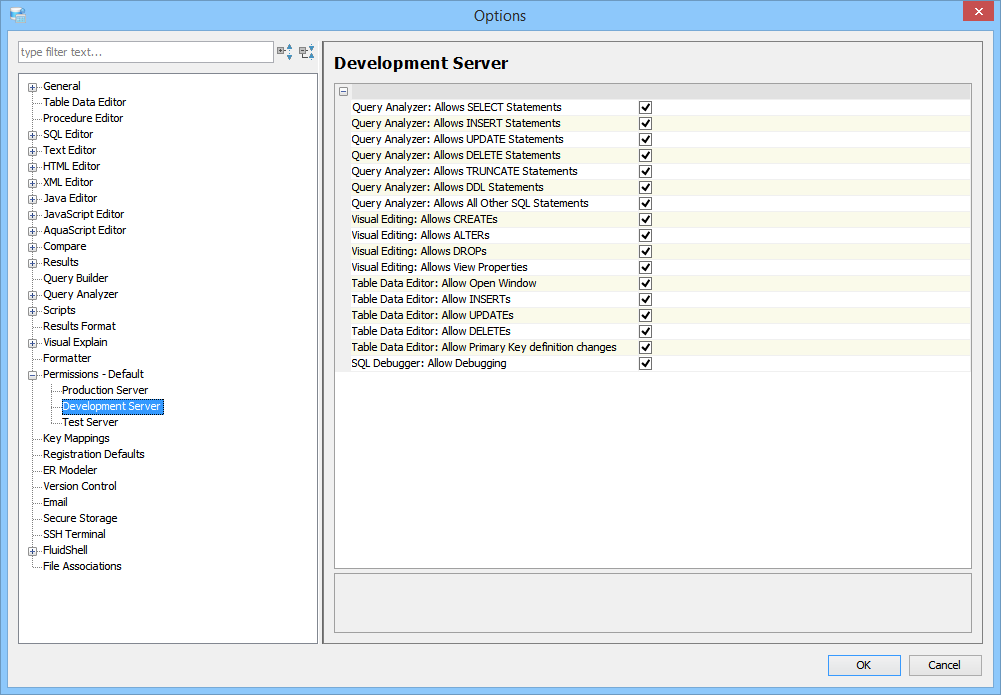Click 'SQL Debugger: Allow Debugging' row text

pyautogui.click(x=429, y=363)
